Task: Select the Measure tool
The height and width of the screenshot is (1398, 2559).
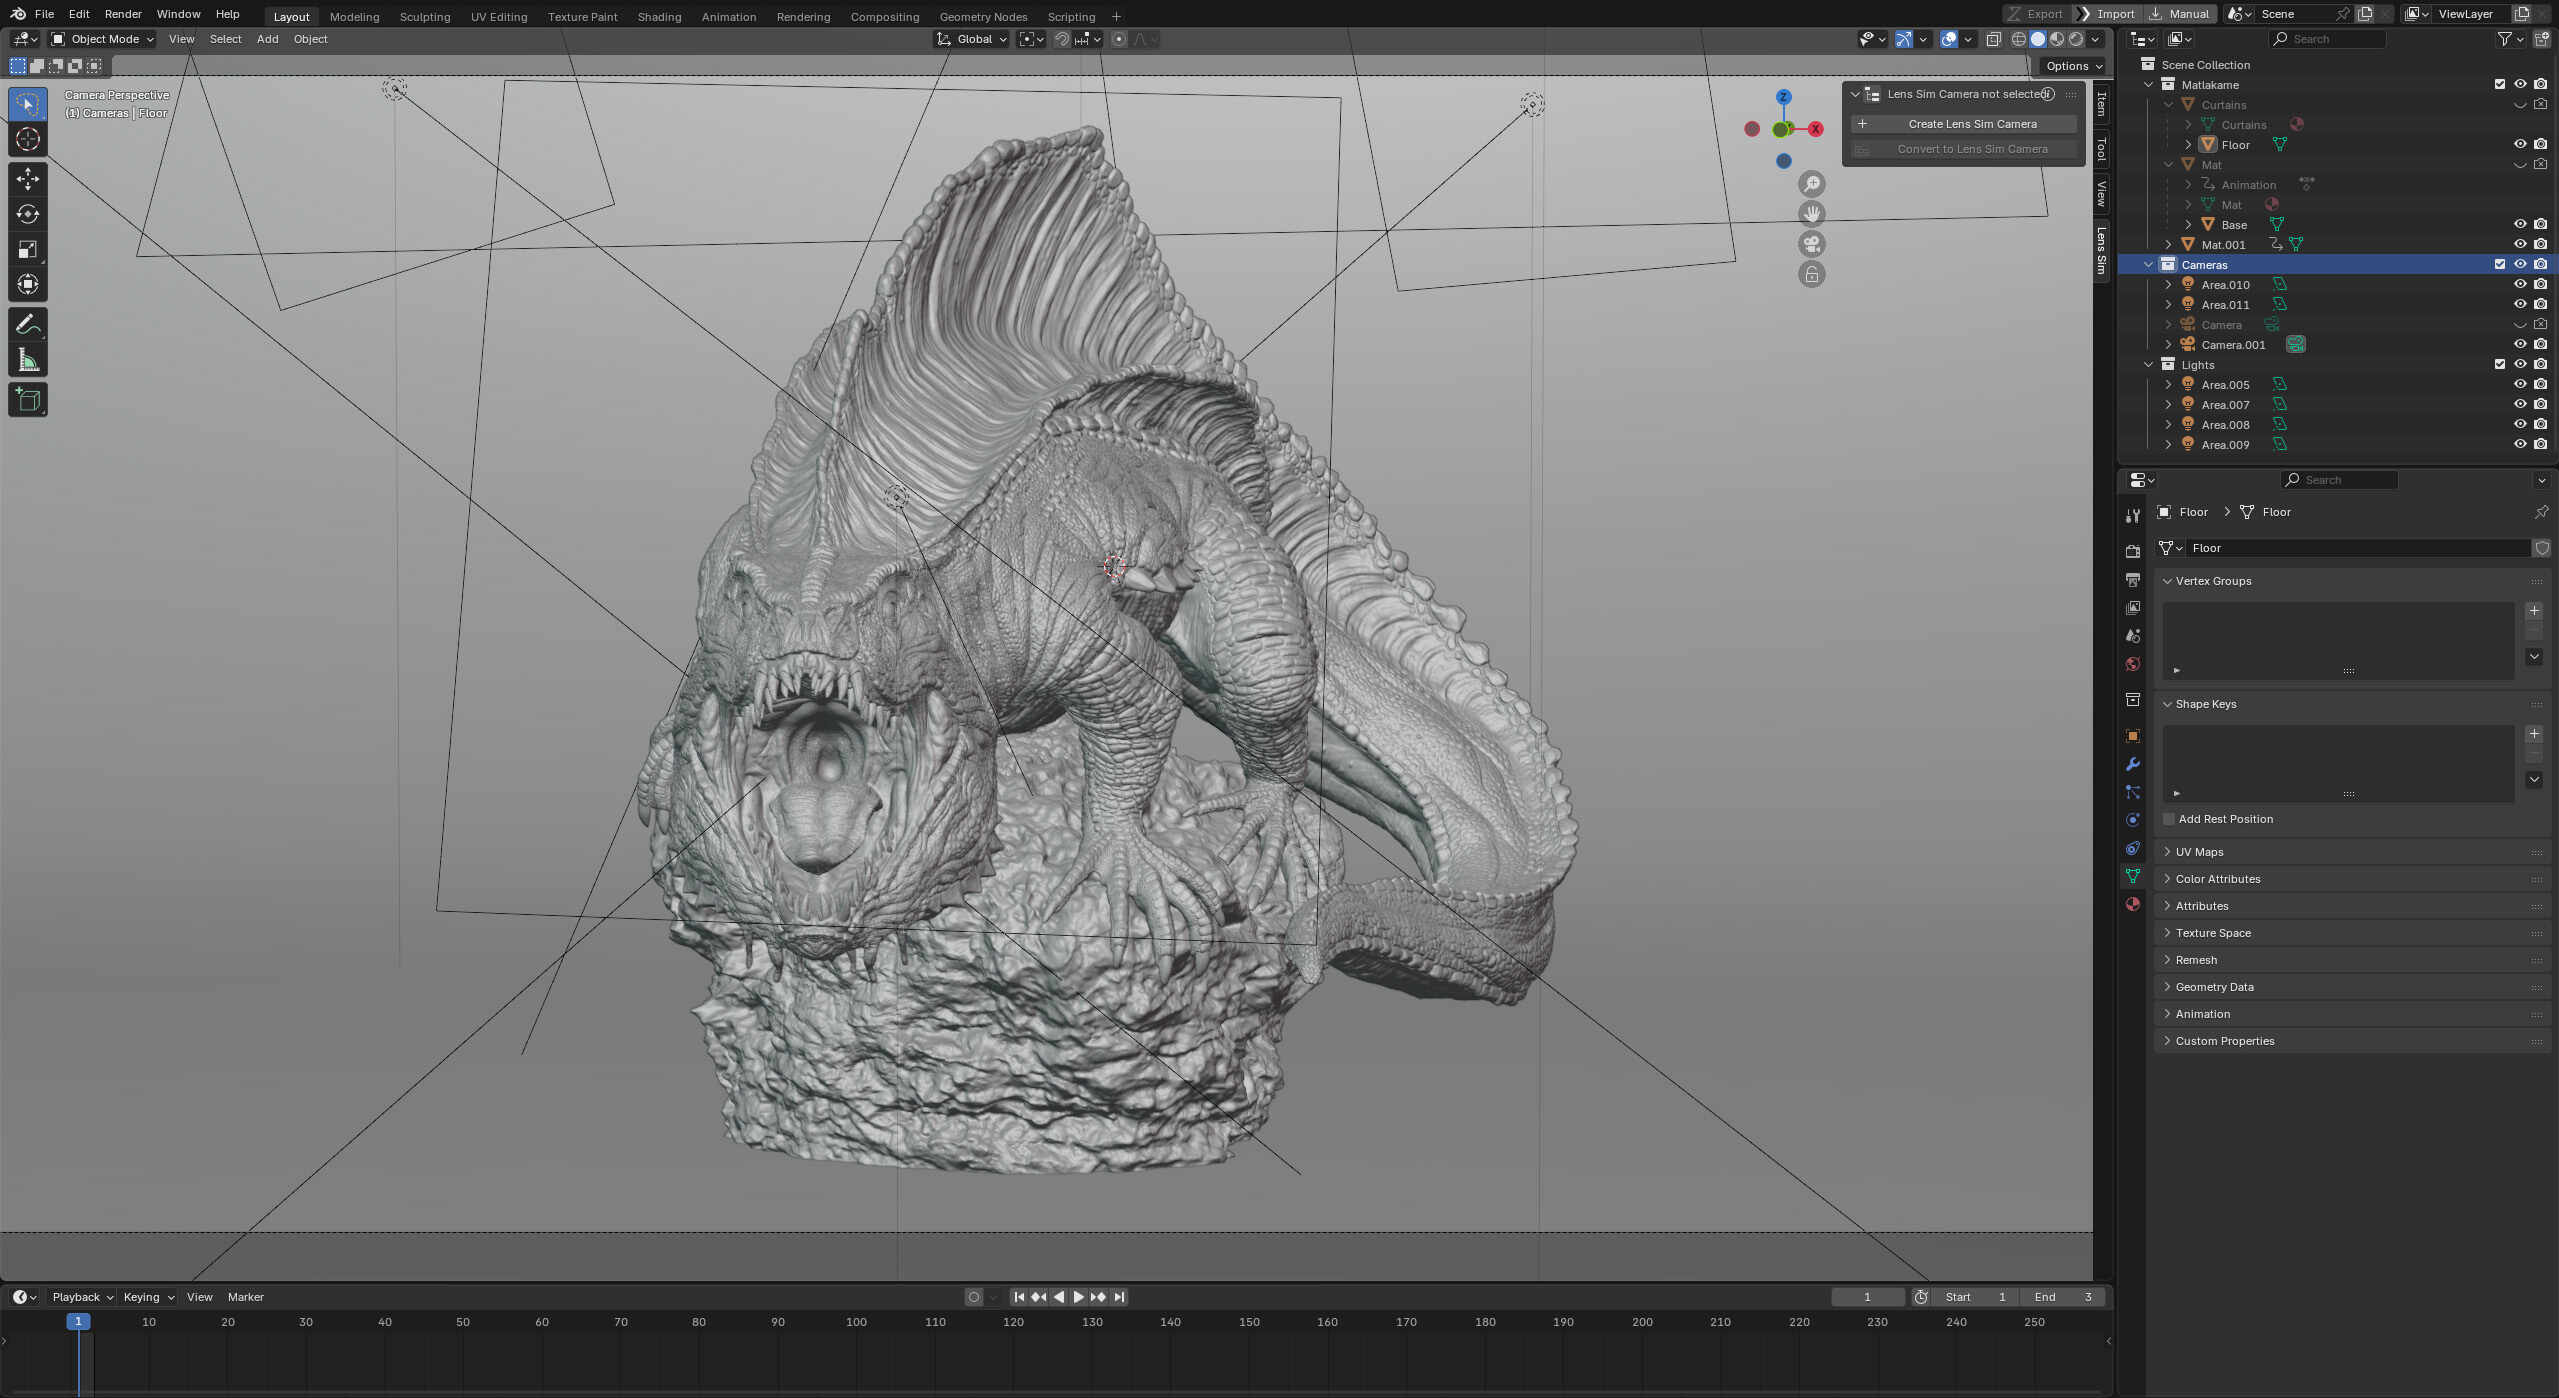Action: coord(28,360)
